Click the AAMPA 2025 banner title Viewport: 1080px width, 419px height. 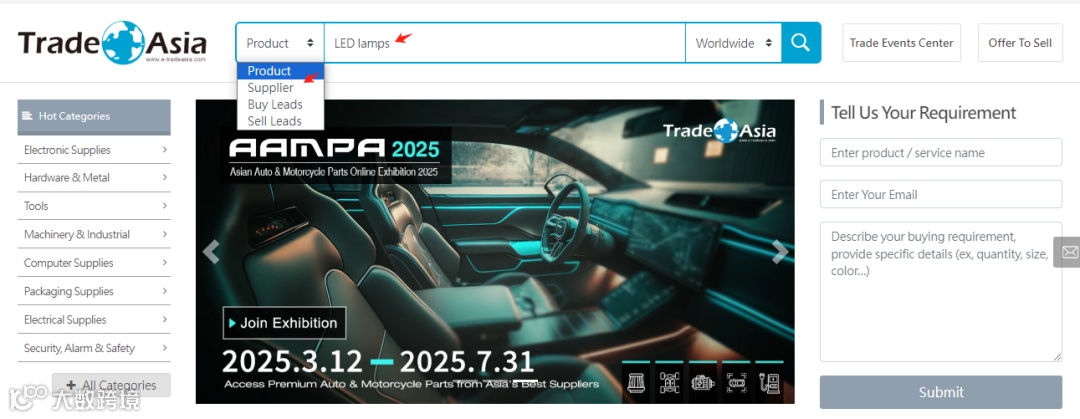click(x=334, y=147)
